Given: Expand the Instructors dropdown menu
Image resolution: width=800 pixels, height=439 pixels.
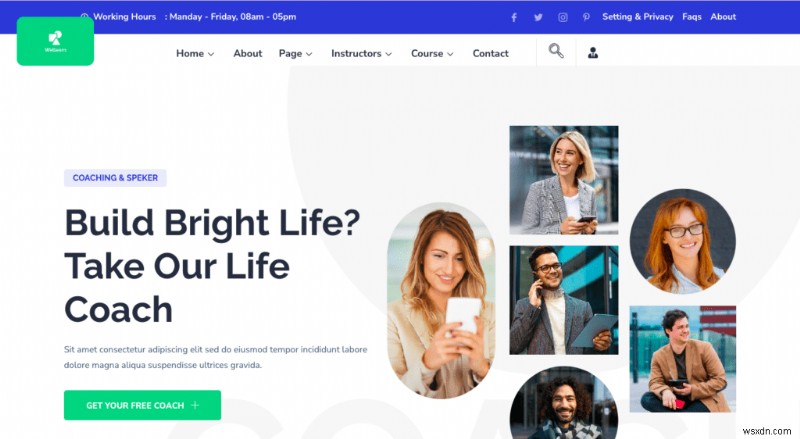Looking at the screenshot, I should pos(361,53).
